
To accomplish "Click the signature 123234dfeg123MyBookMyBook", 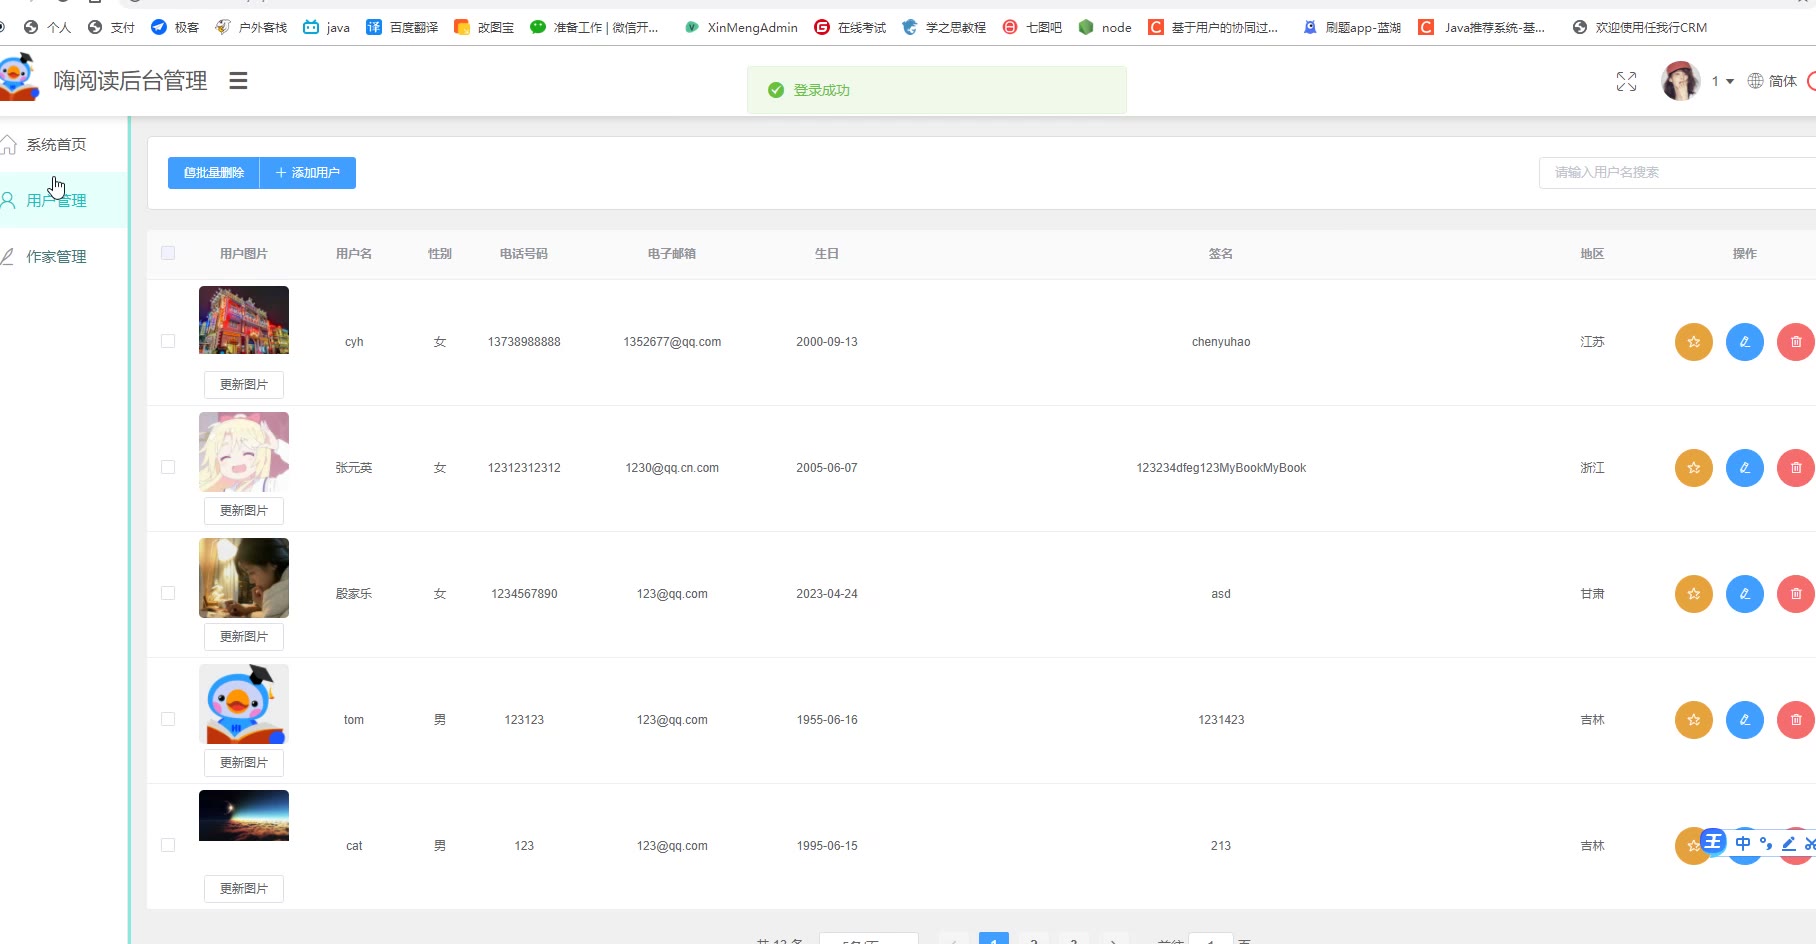I will pyautogui.click(x=1221, y=468).
